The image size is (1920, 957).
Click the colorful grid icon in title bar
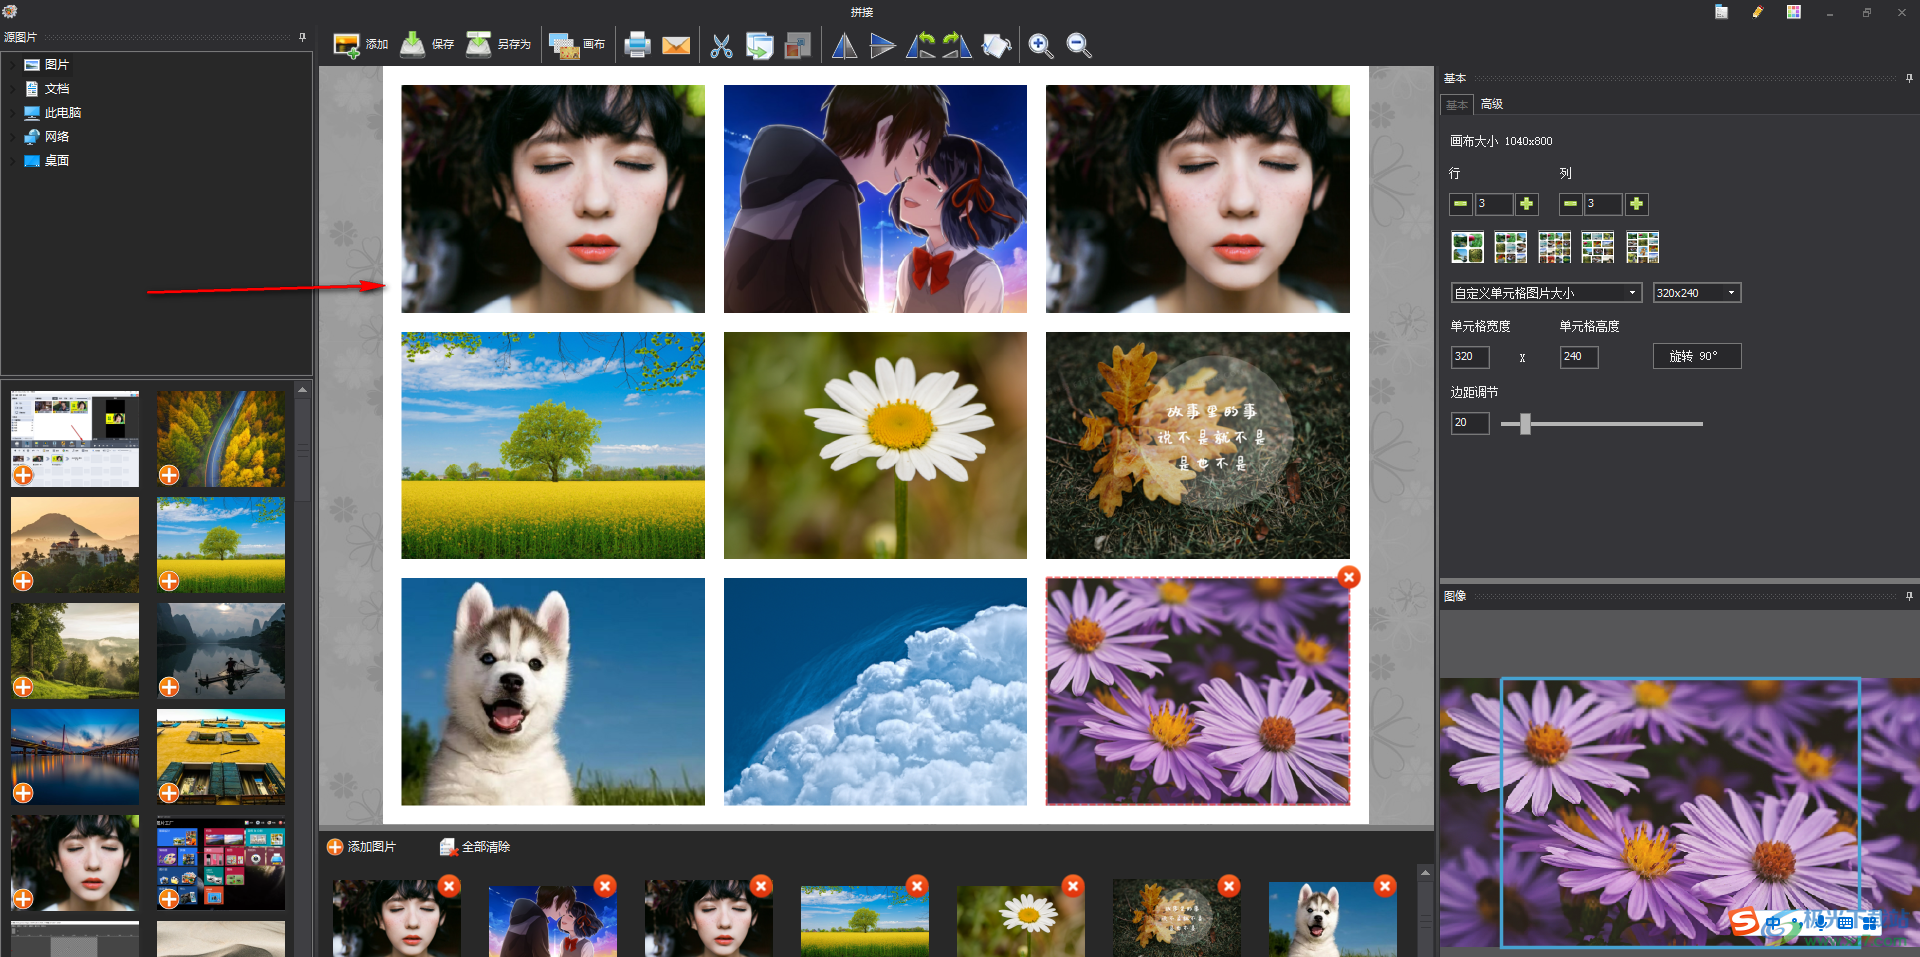point(1794,12)
